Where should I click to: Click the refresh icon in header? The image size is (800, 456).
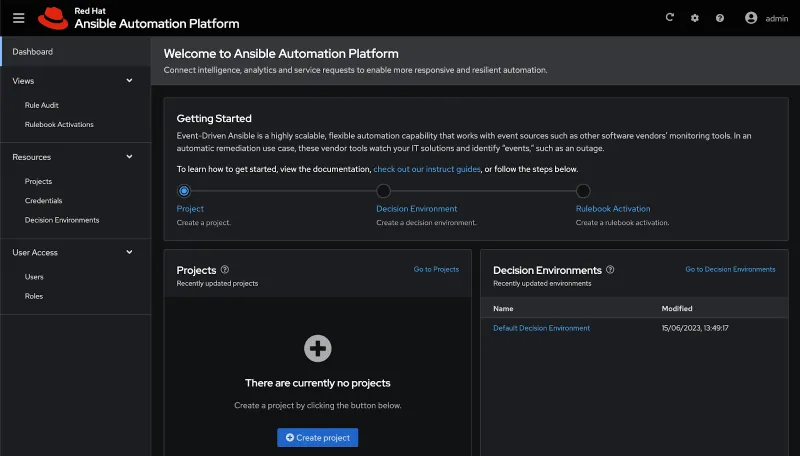[670, 18]
